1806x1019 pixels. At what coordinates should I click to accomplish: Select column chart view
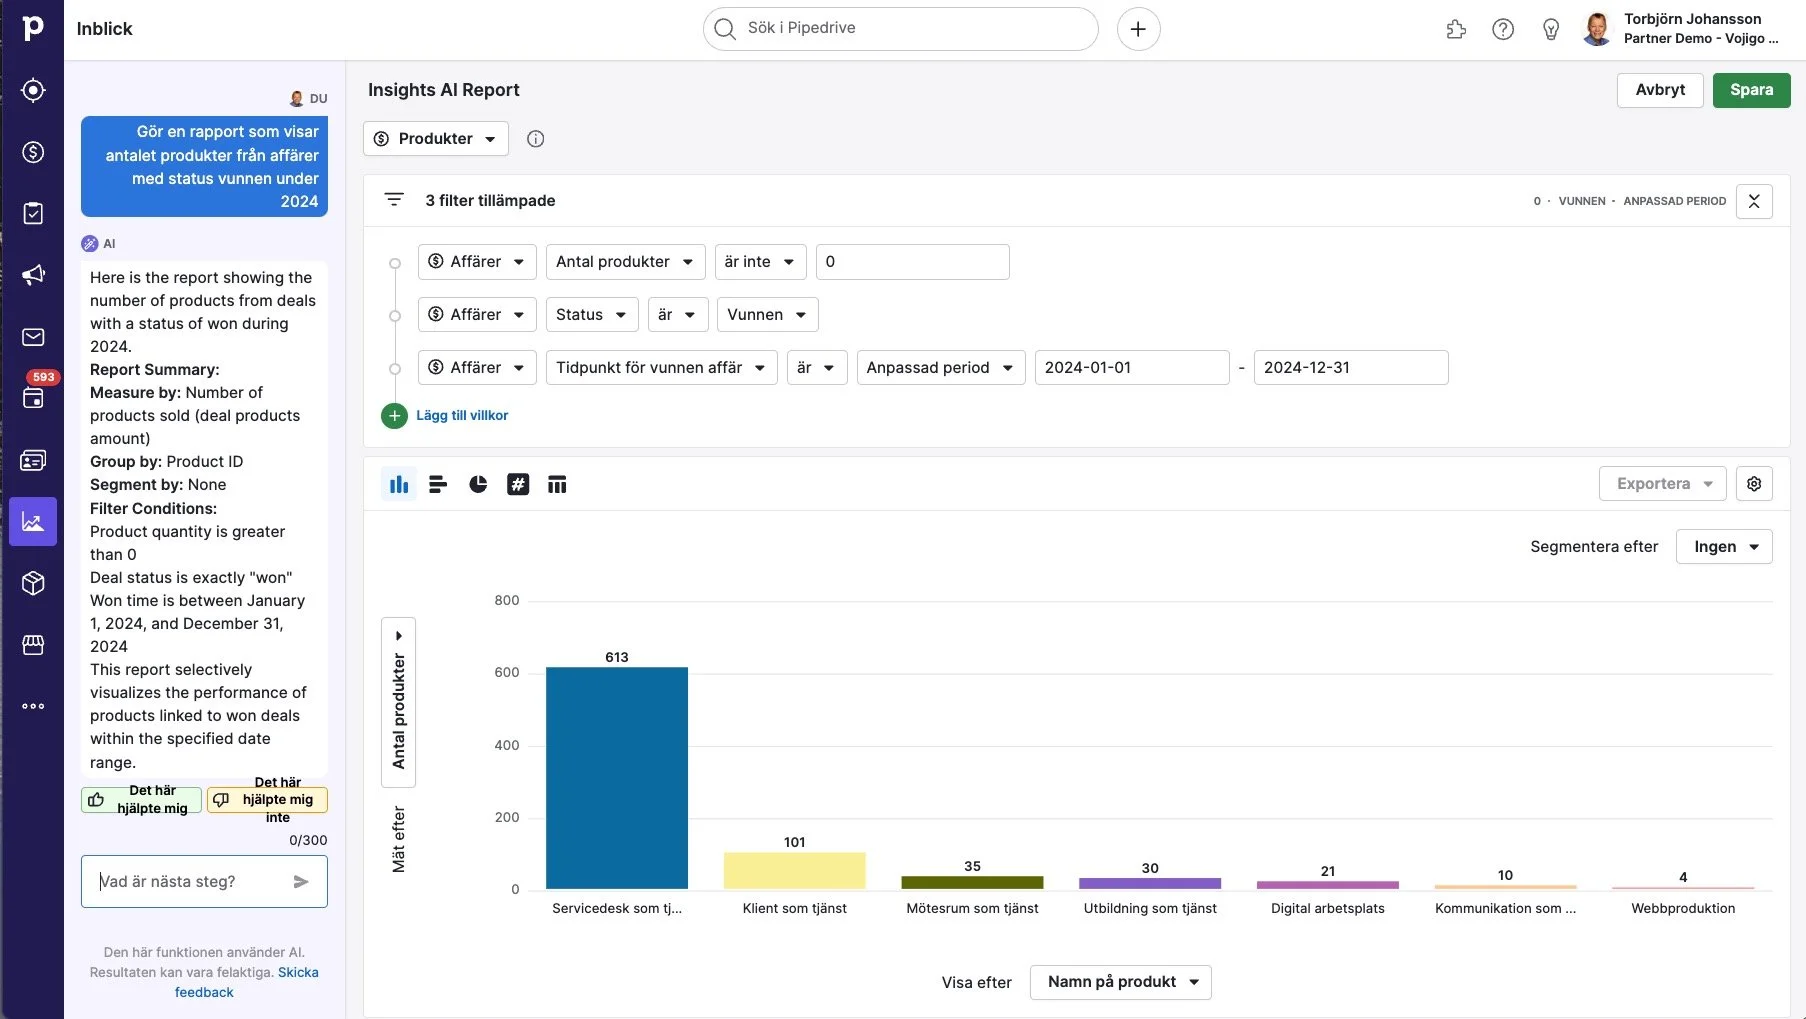point(399,484)
